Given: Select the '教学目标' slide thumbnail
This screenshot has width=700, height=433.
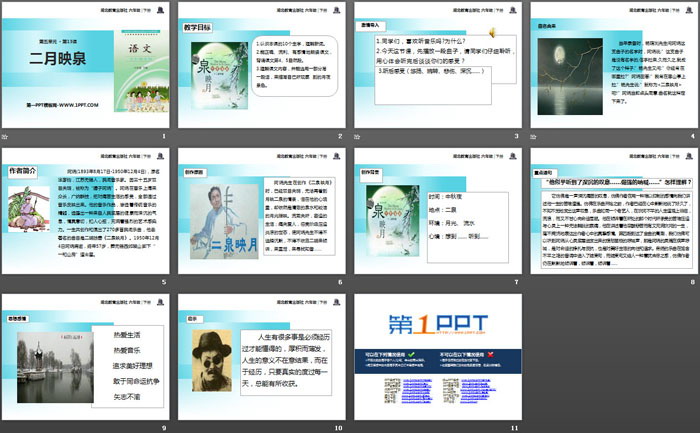Looking at the screenshot, I should (262, 65).
